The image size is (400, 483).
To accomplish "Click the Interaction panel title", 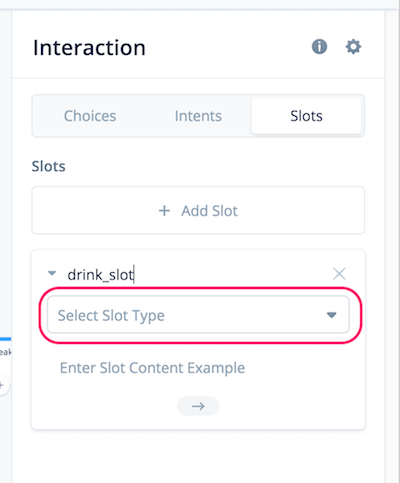I will 89,48.
